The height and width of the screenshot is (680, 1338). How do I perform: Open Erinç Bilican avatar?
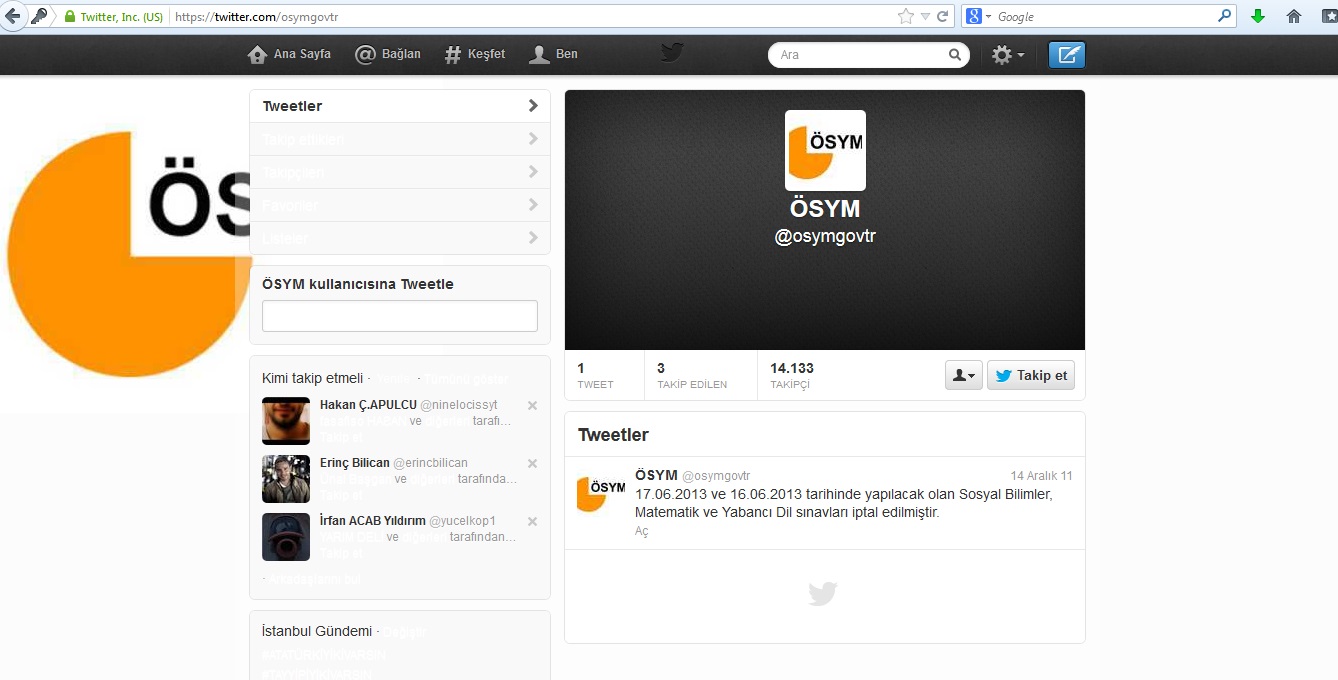286,479
